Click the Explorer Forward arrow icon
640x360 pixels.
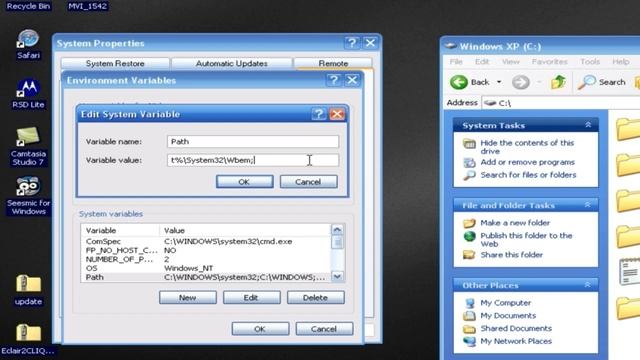[520, 82]
